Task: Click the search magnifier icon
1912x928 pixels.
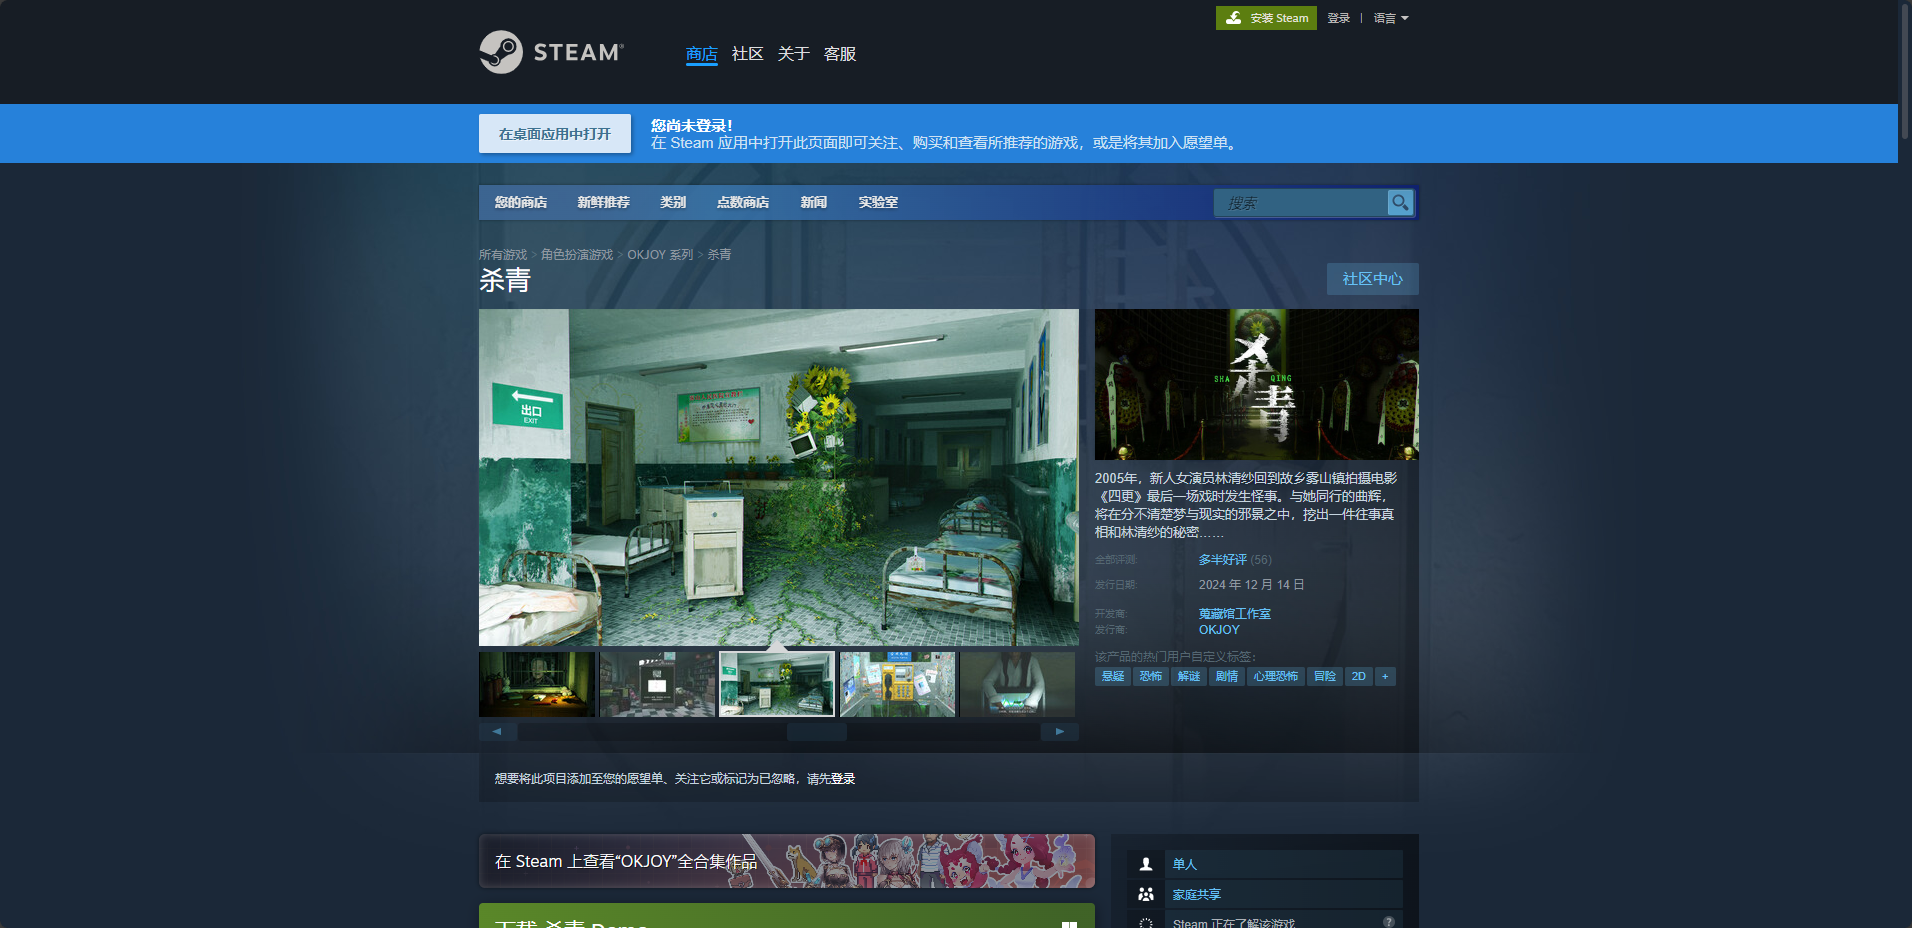Action: (x=1400, y=202)
